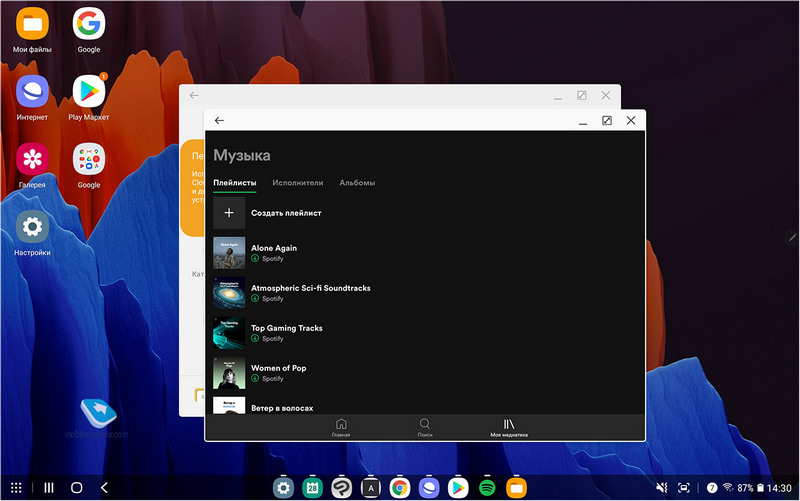The image size is (800, 501).
Task: Open the keyboard A app in taskbar
Action: click(371, 488)
